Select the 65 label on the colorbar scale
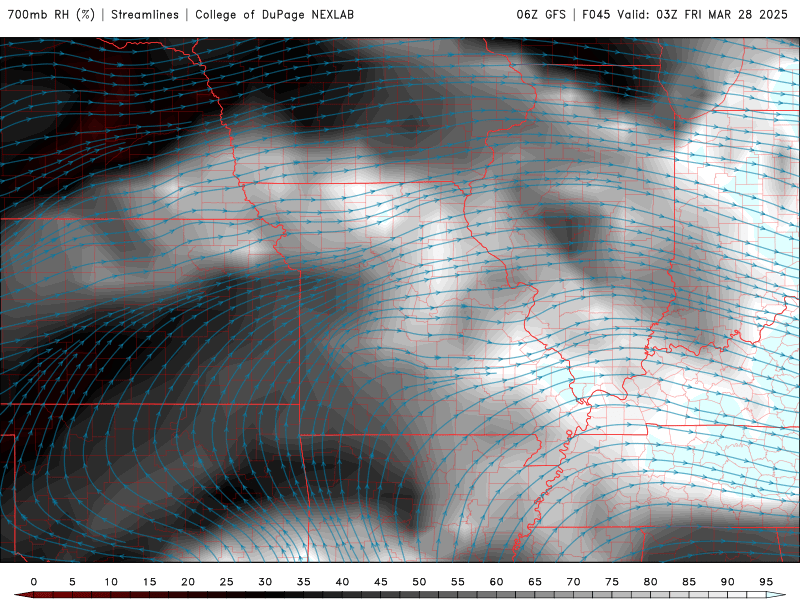 [x=535, y=582]
